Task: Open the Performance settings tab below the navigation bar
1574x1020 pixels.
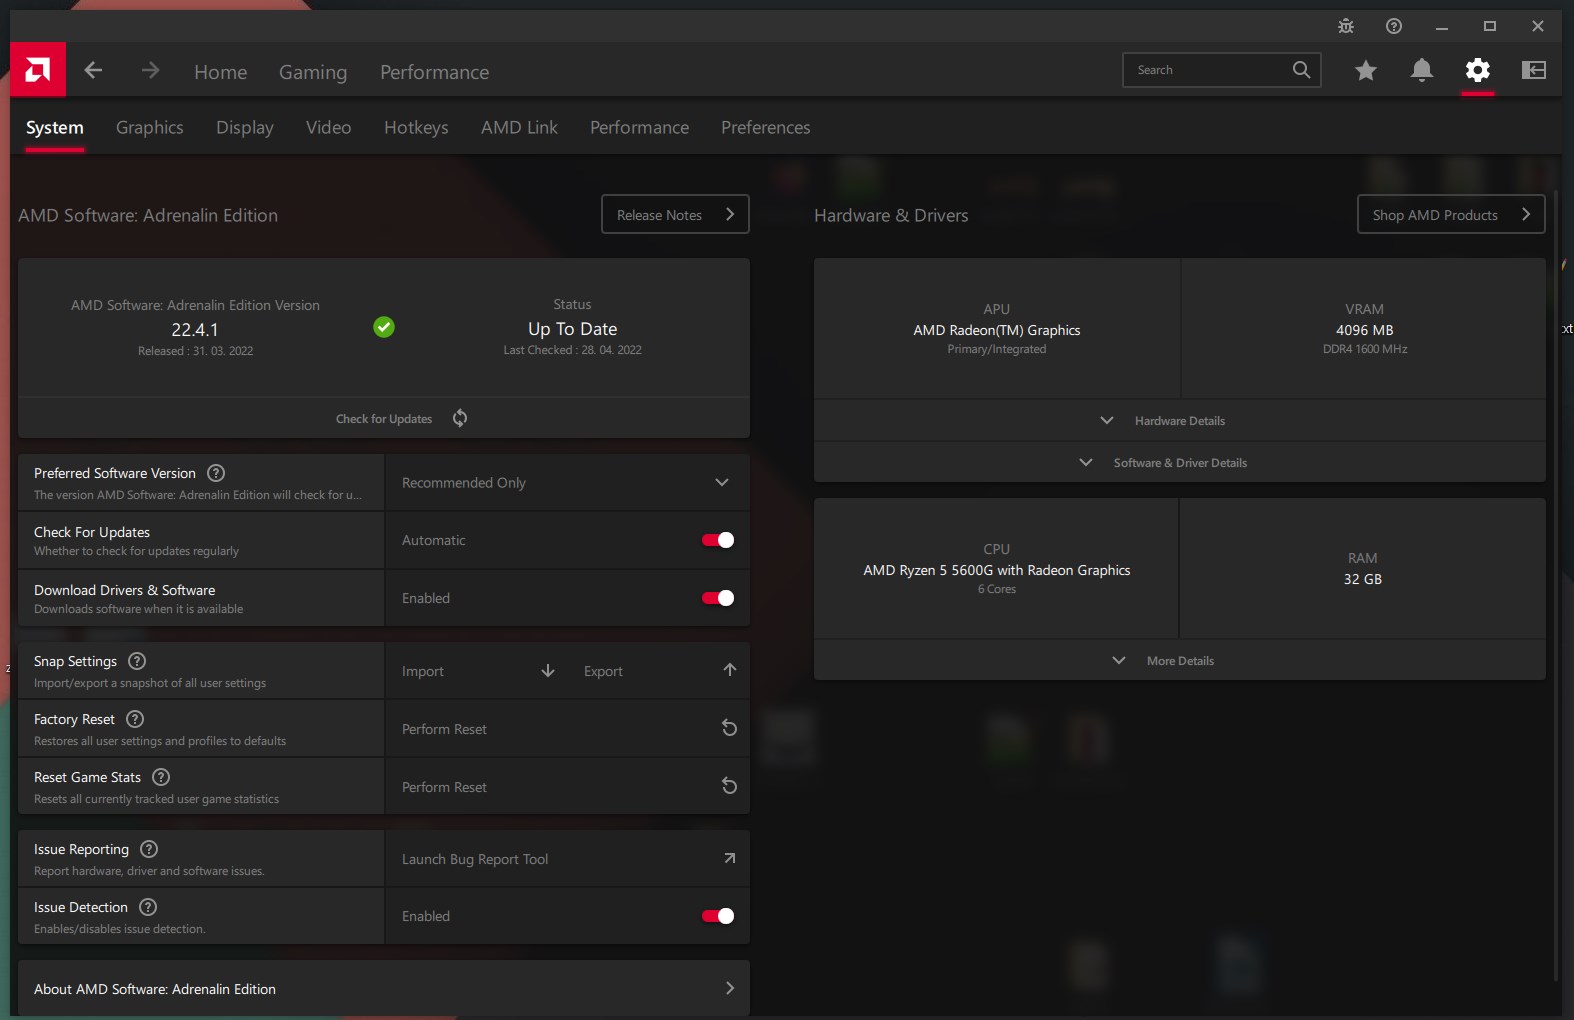Action: pyautogui.click(x=639, y=128)
